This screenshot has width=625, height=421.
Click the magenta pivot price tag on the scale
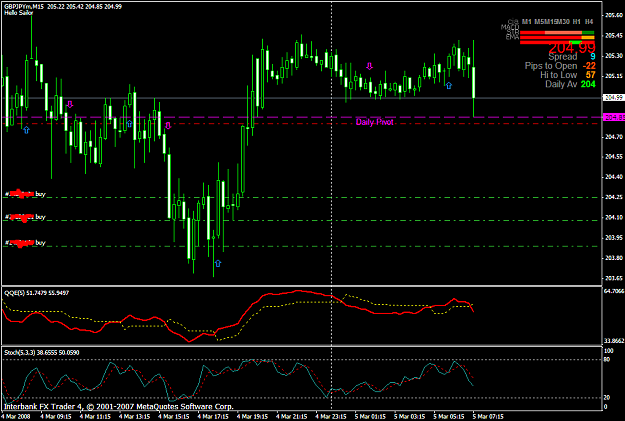pos(614,117)
